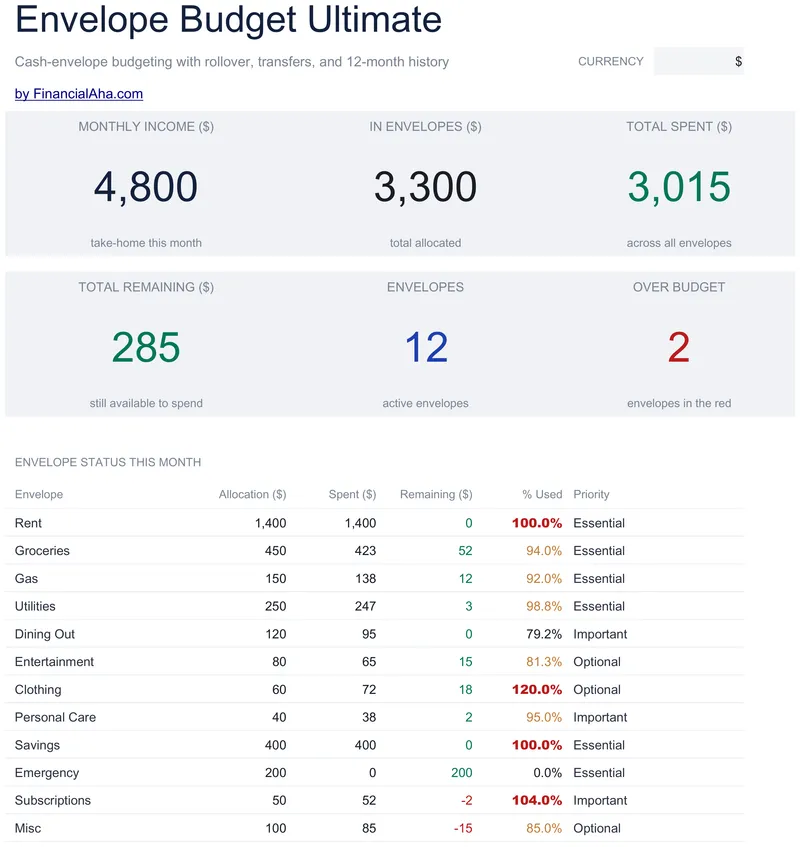Click Personal Care % used 95.0%
This screenshot has height=847, width=800.
click(544, 717)
